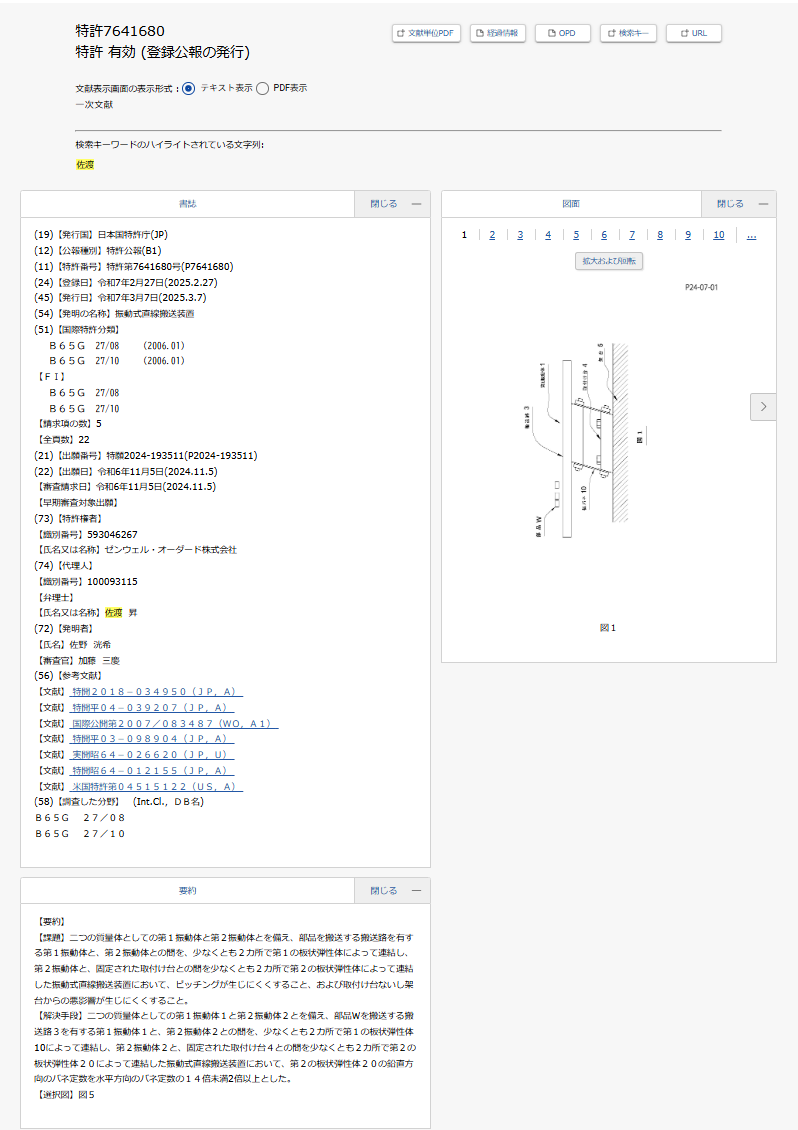Click the highlighted 佐渡 in the attorney name
This screenshot has width=798, height=1130.
pos(114,613)
